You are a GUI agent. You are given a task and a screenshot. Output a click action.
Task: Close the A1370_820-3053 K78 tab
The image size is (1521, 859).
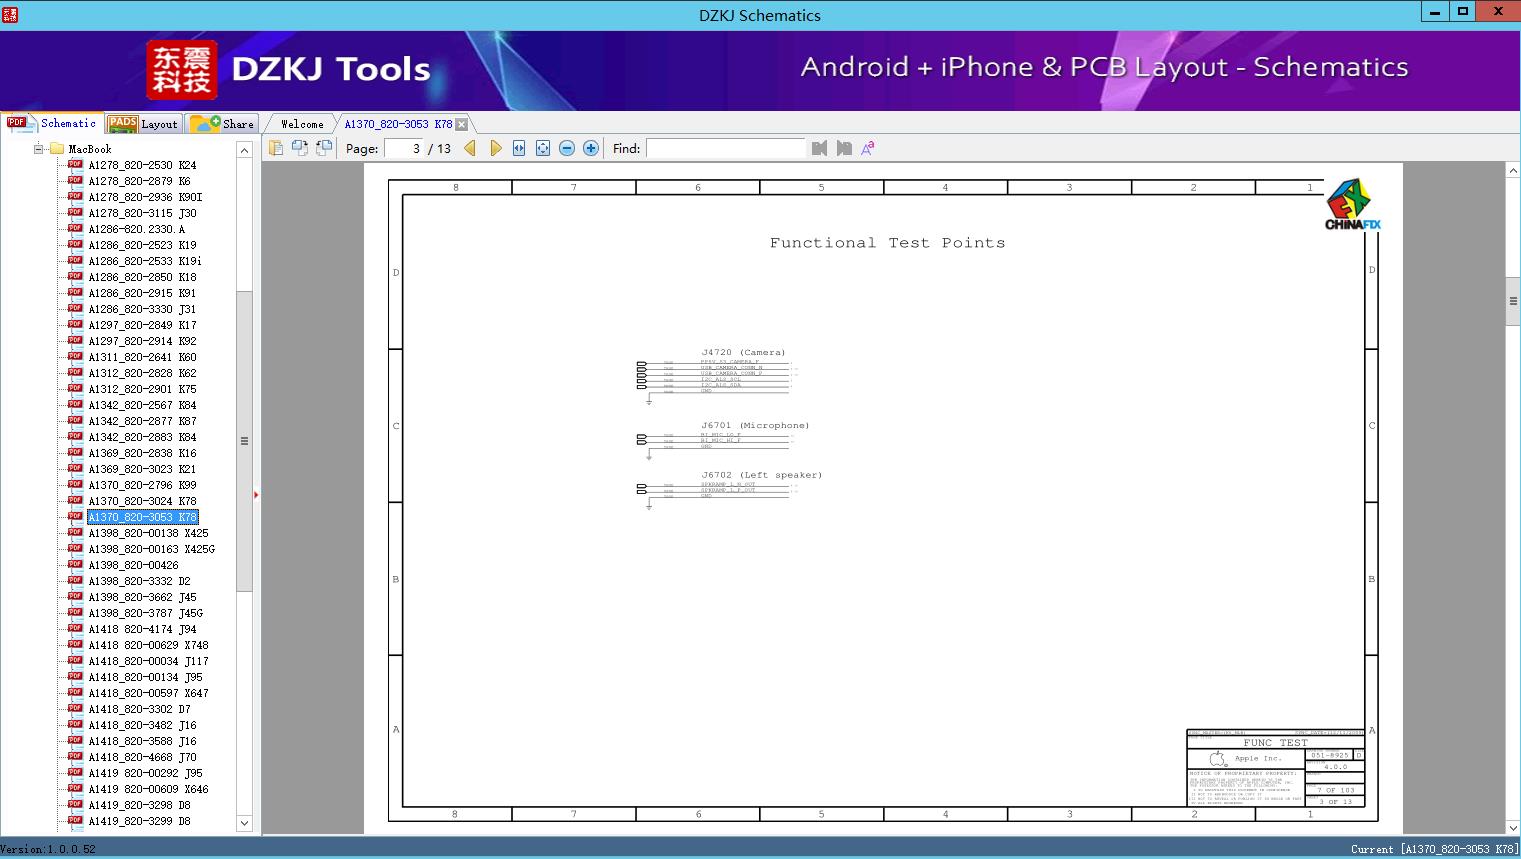(x=461, y=124)
